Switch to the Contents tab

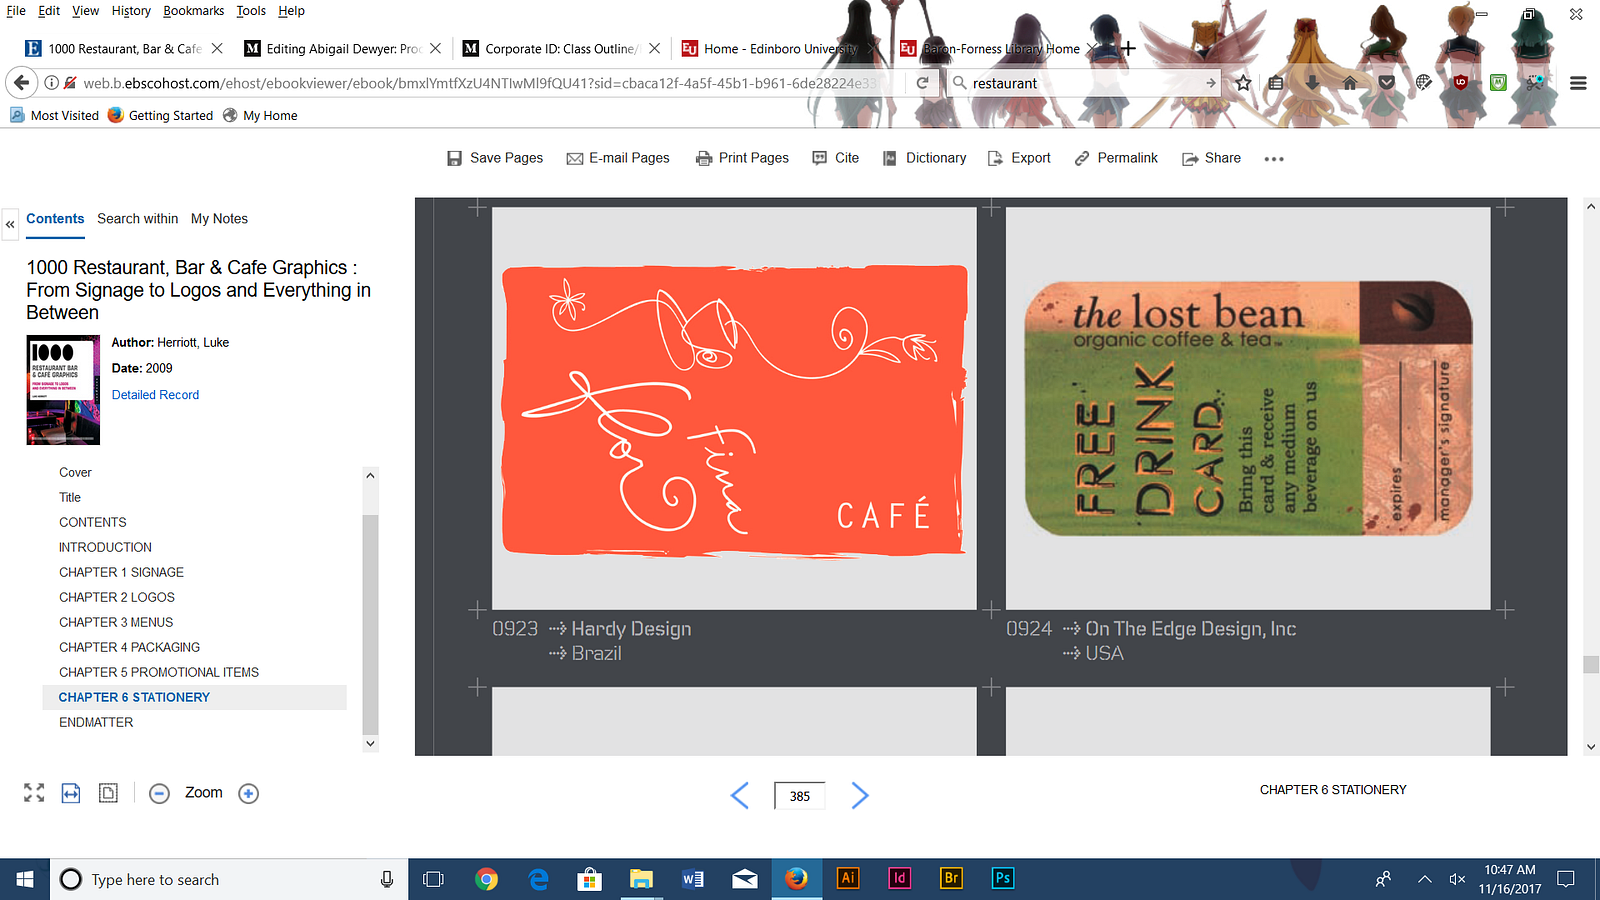click(x=55, y=219)
